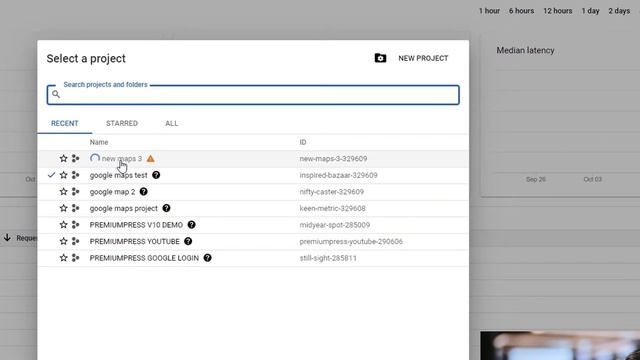
Task: Open help icon next to google maps test
Action: coord(156,175)
